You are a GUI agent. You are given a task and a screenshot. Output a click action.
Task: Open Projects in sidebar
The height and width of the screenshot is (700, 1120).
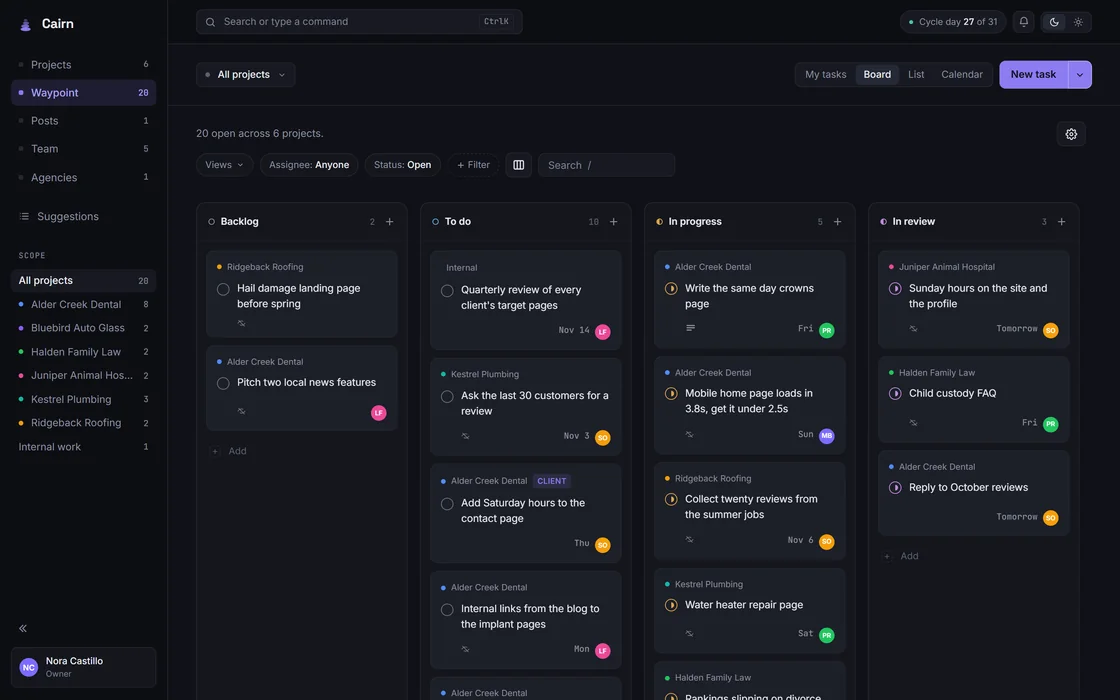point(84,65)
